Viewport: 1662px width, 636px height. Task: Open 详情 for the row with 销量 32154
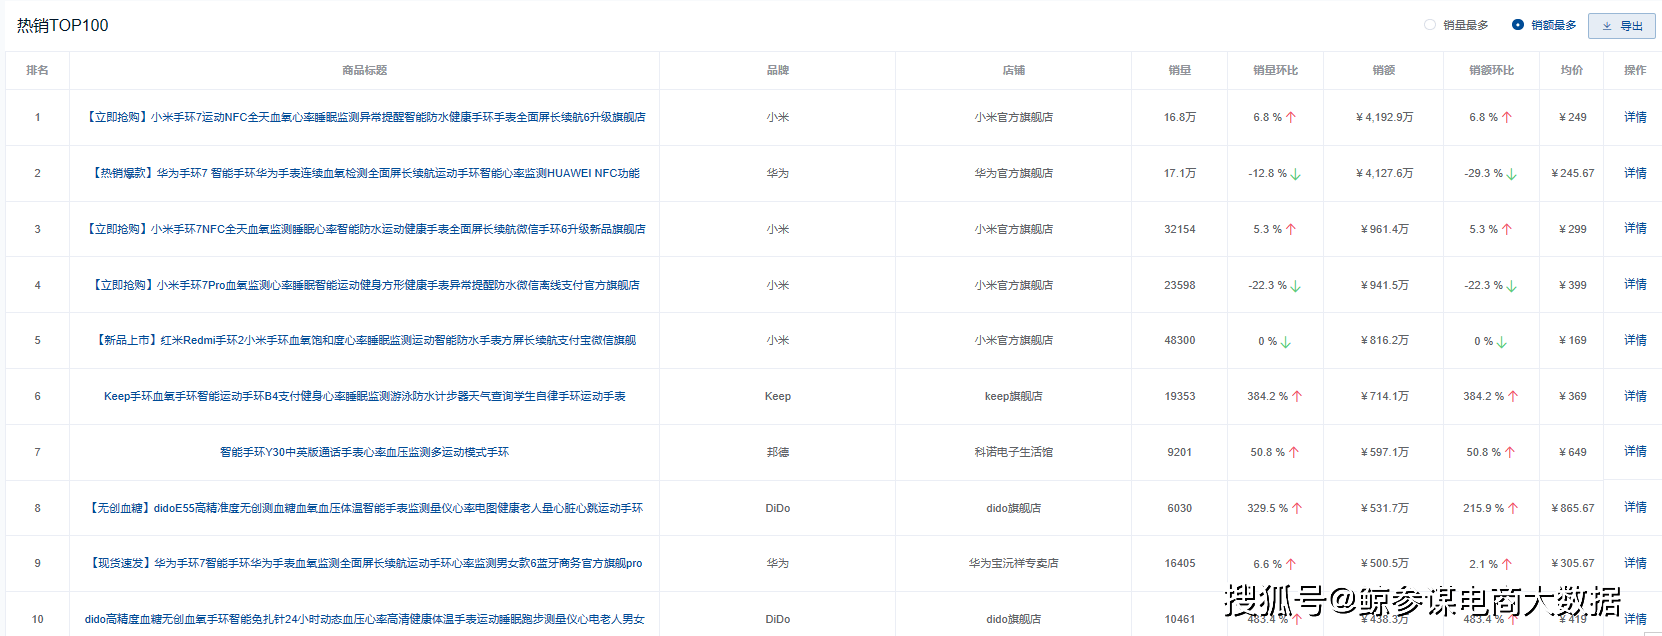click(x=1635, y=229)
